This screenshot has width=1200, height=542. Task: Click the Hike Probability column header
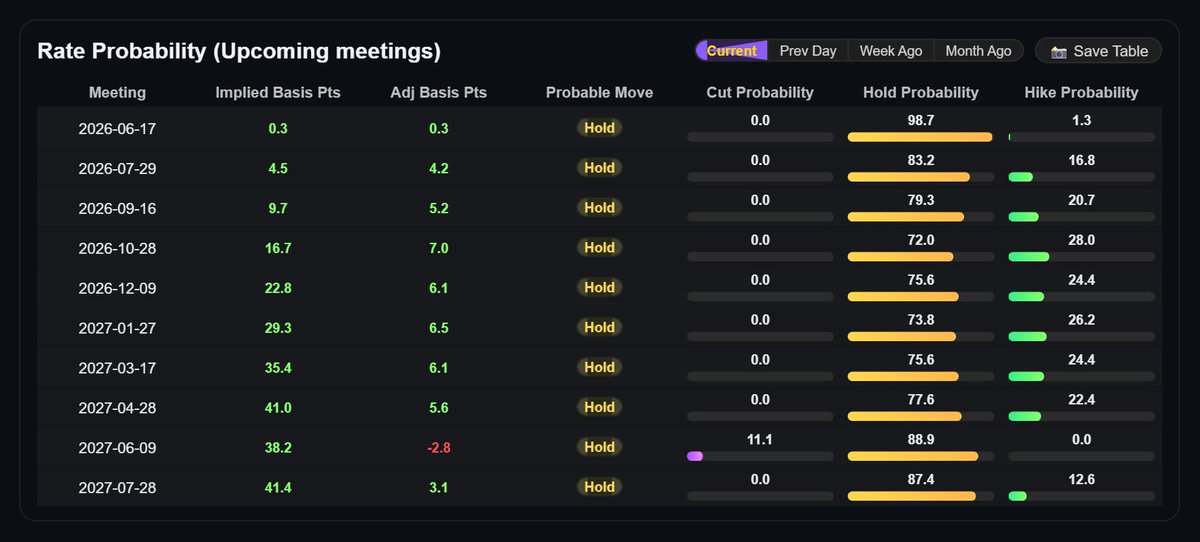1081,92
